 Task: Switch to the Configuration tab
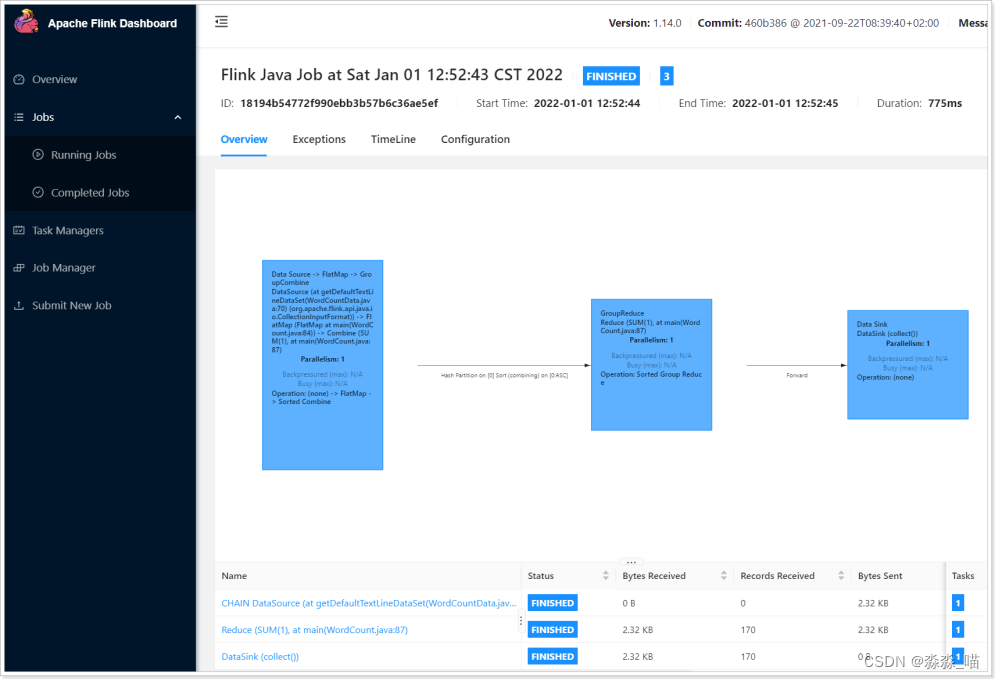475,139
